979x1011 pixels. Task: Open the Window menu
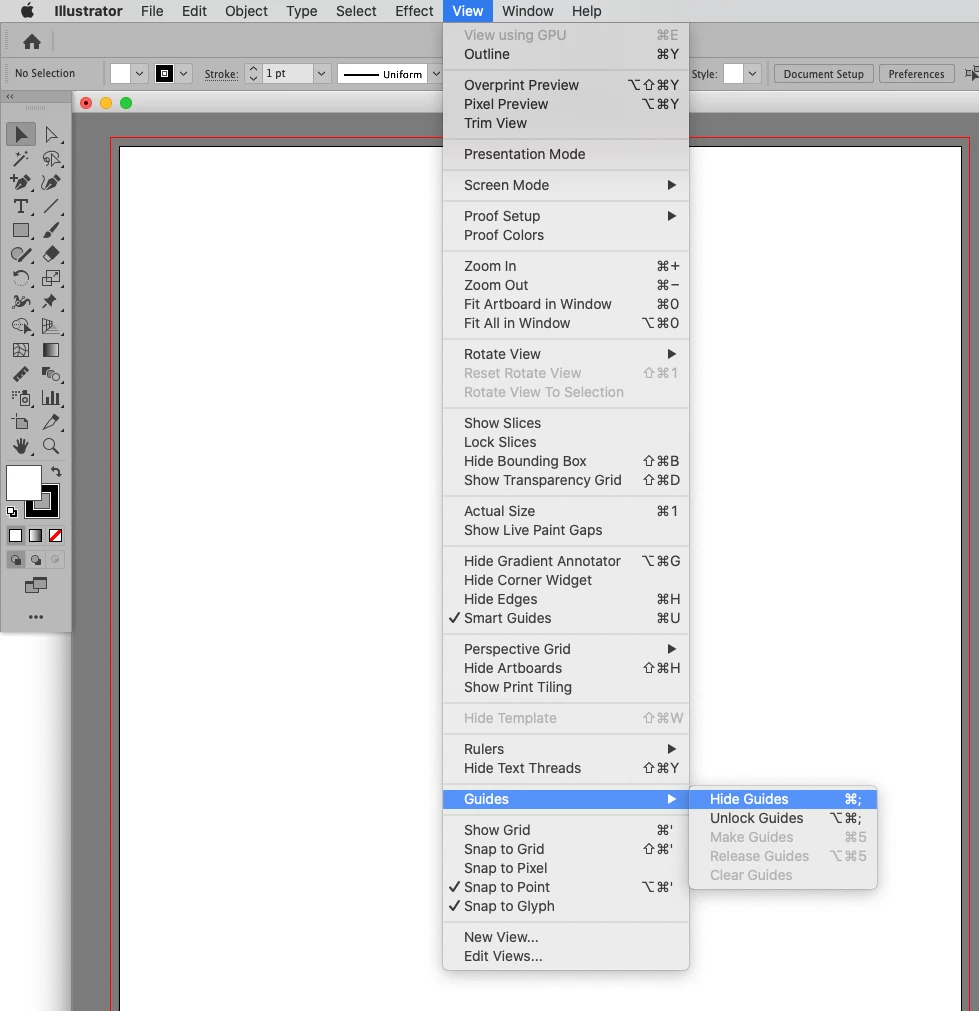[x=528, y=11]
